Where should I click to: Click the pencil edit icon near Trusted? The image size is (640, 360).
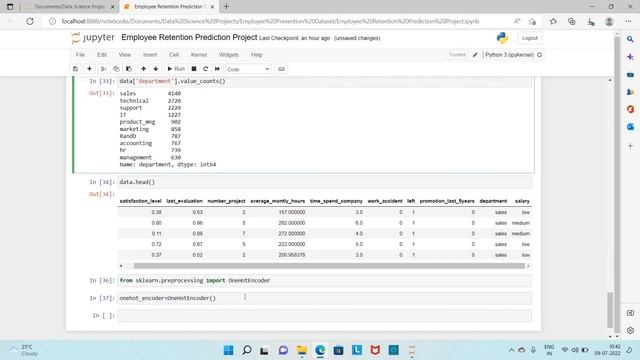475,55
